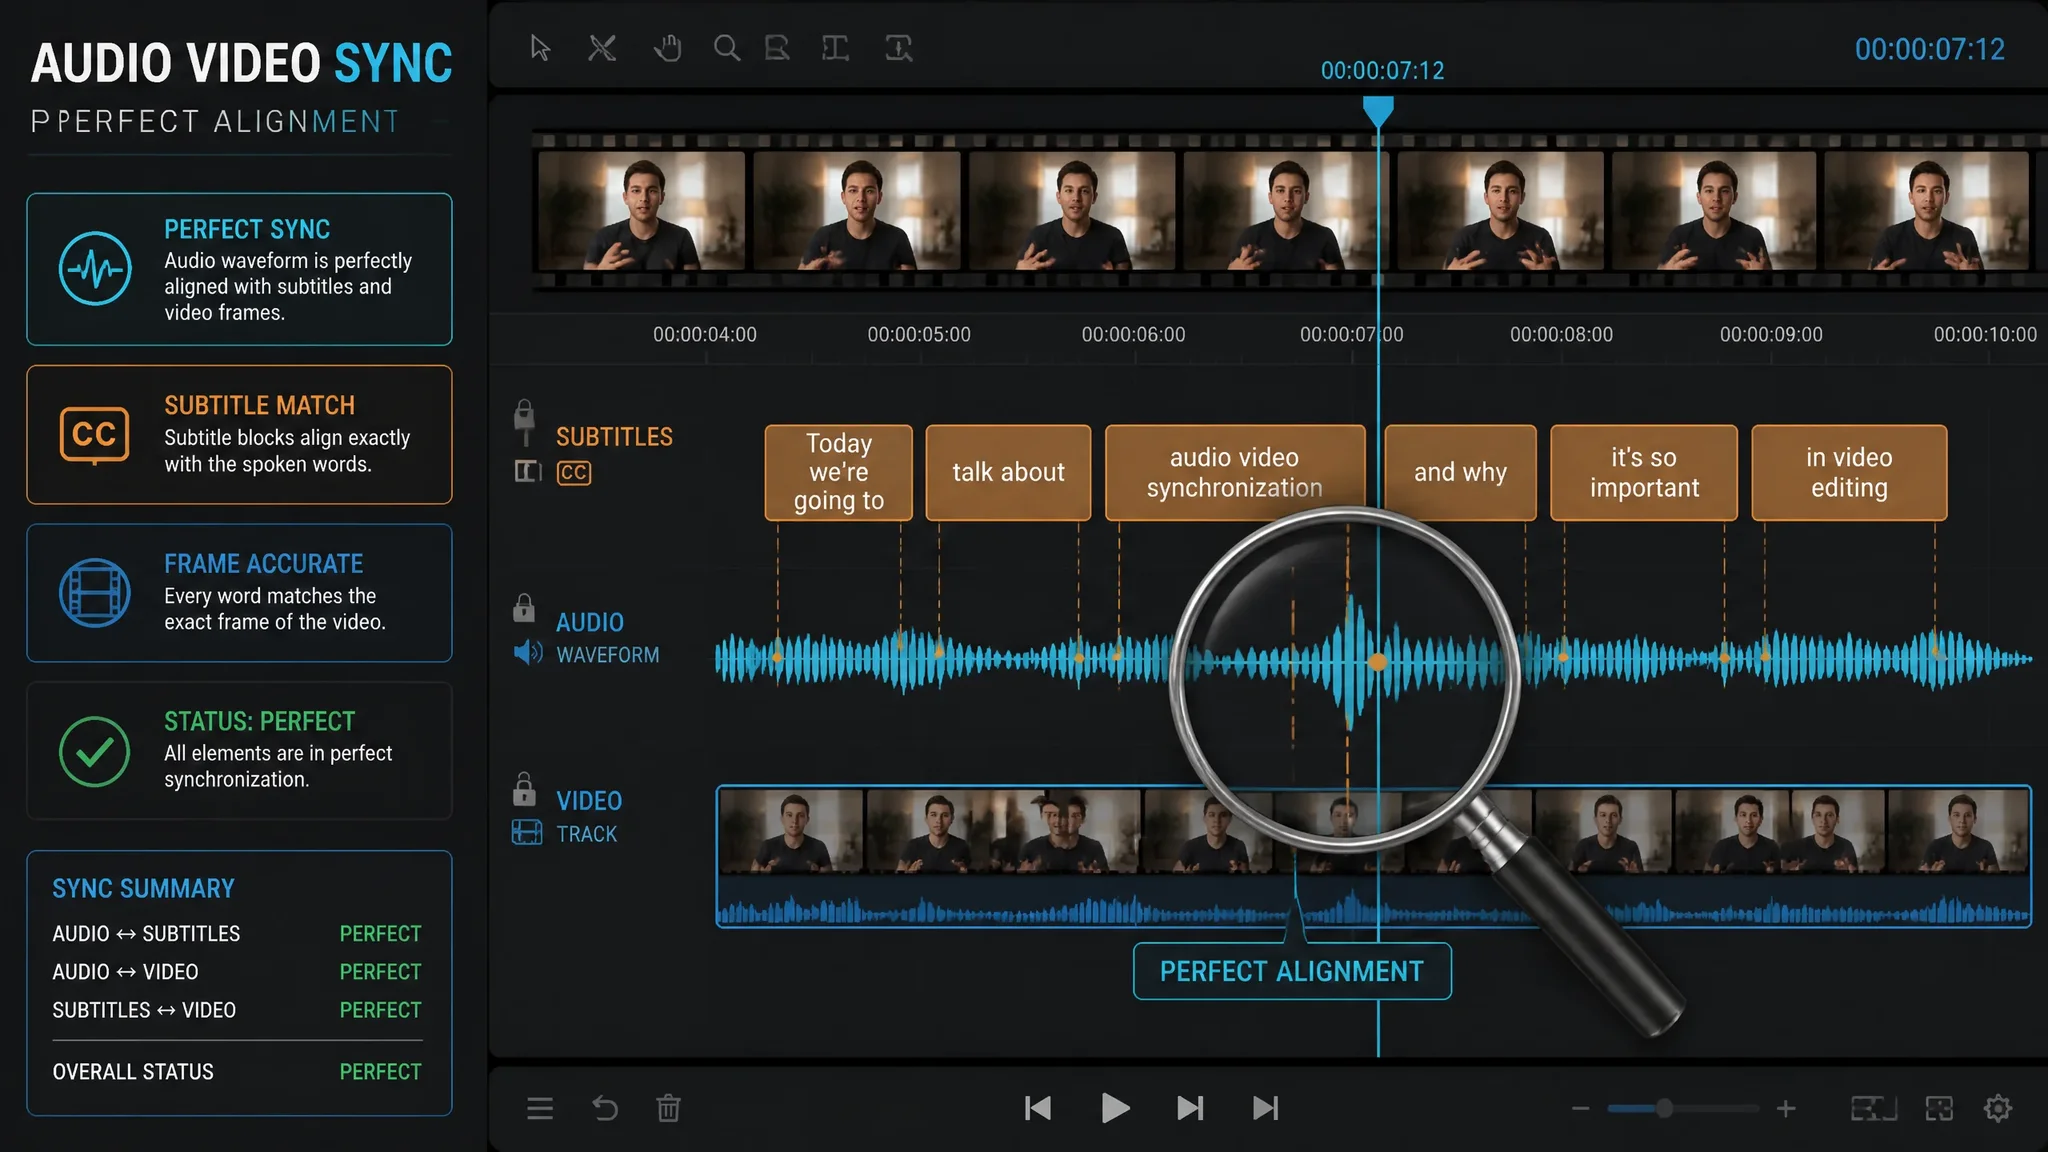The image size is (2048, 1152).
Task: Click the timecode display in top-right corner
Action: (x=1930, y=50)
